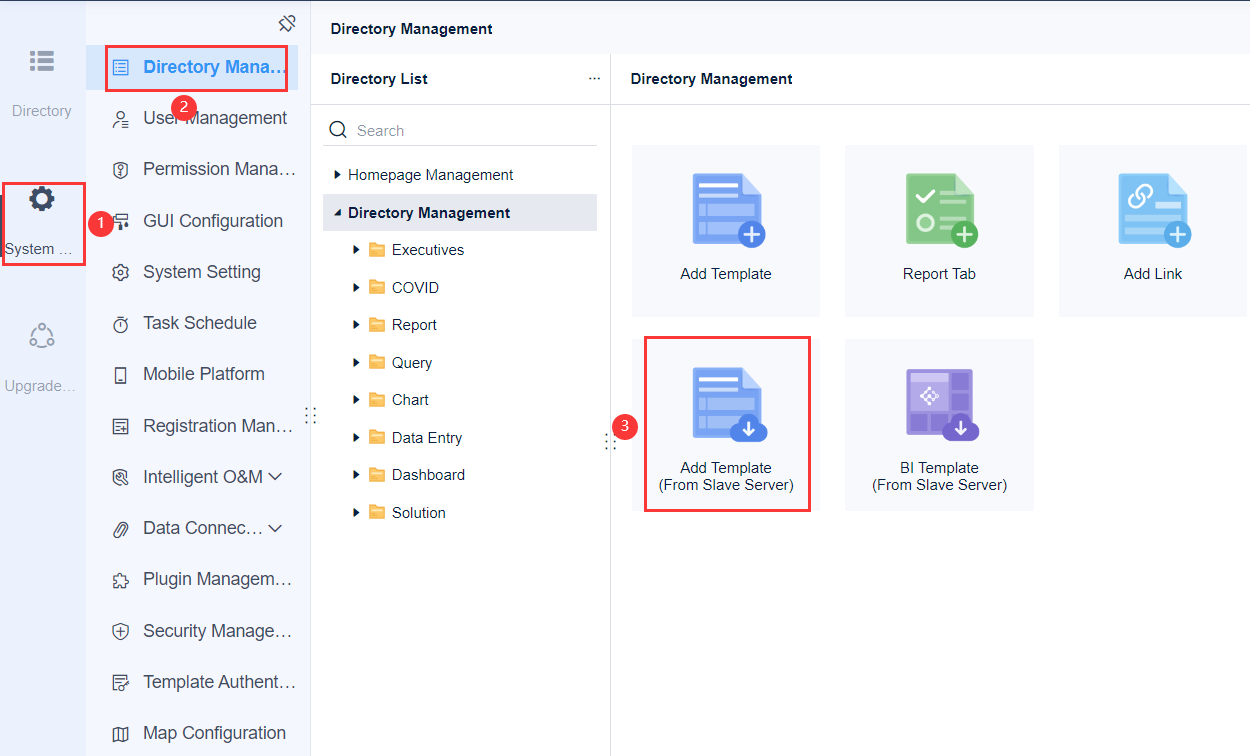
Task: Expand the Homepage Management tree node
Action: [x=339, y=174]
